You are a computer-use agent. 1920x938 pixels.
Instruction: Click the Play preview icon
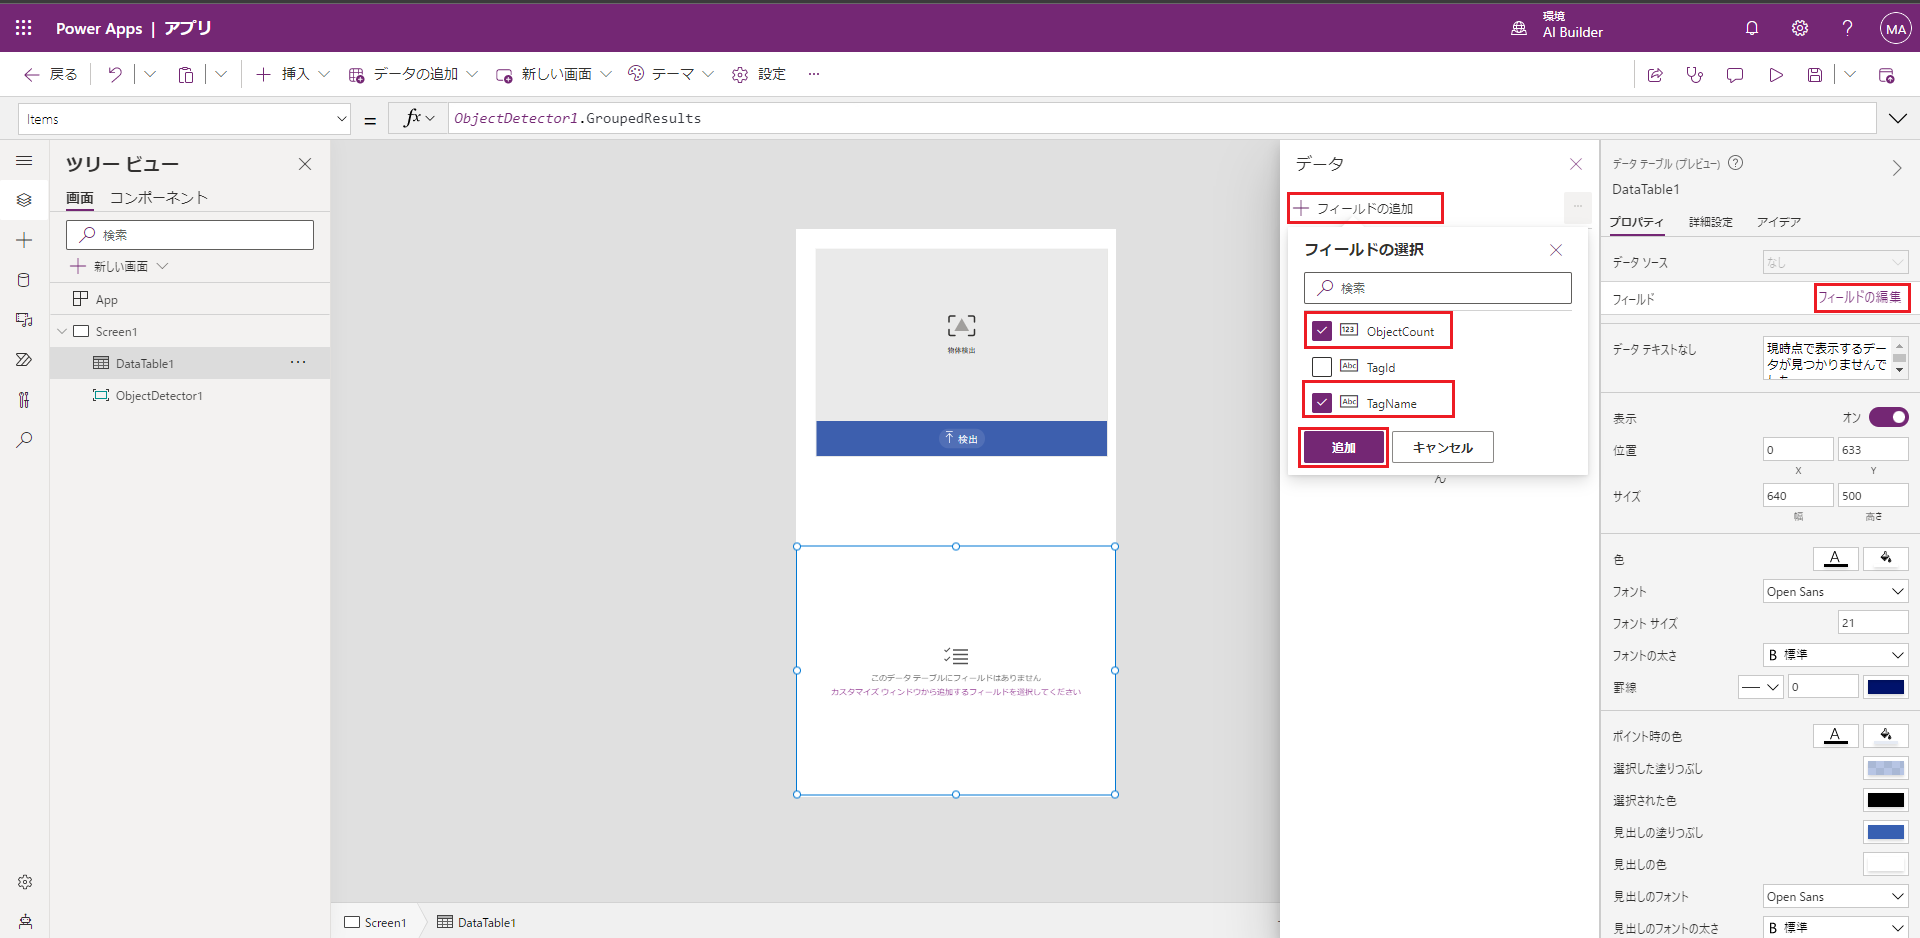pyautogui.click(x=1775, y=75)
